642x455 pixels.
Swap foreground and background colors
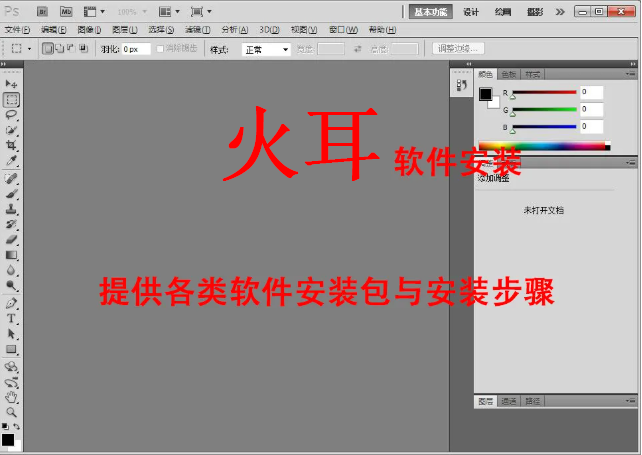[x=17, y=427]
